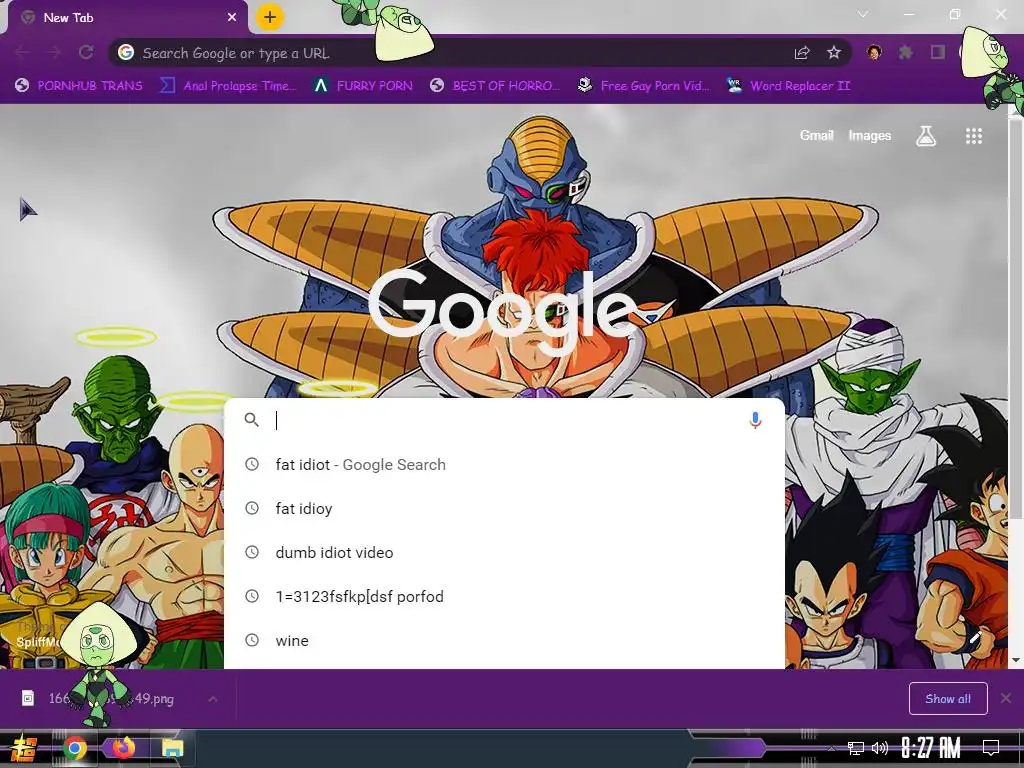Click the browser forward arrow
Image resolution: width=1024 pixels, height=768 pixels.
[x=54, y=52]
